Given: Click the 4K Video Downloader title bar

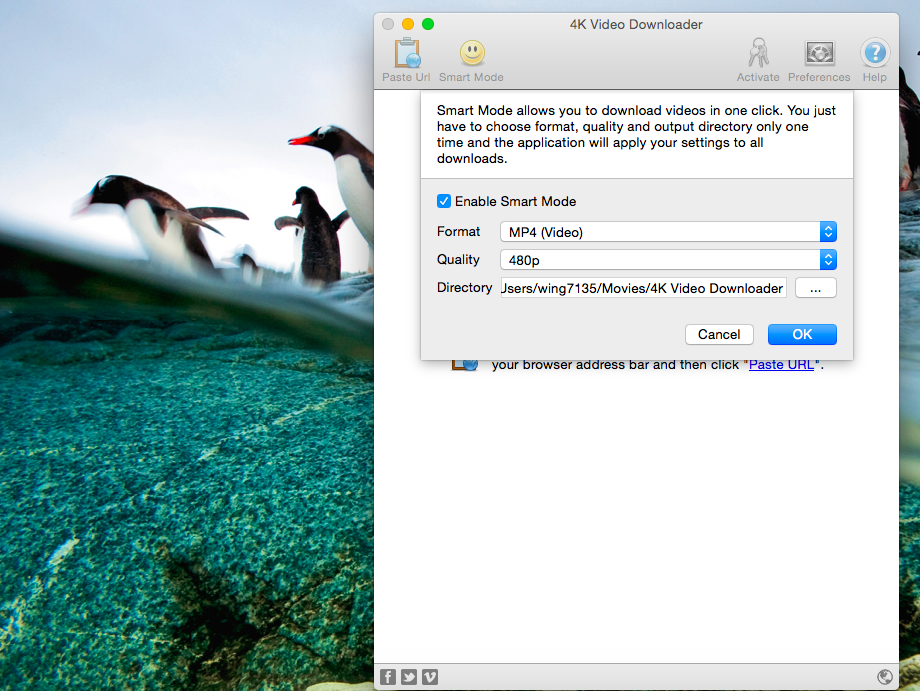Looking at the screenshot, I should point(635,23).
